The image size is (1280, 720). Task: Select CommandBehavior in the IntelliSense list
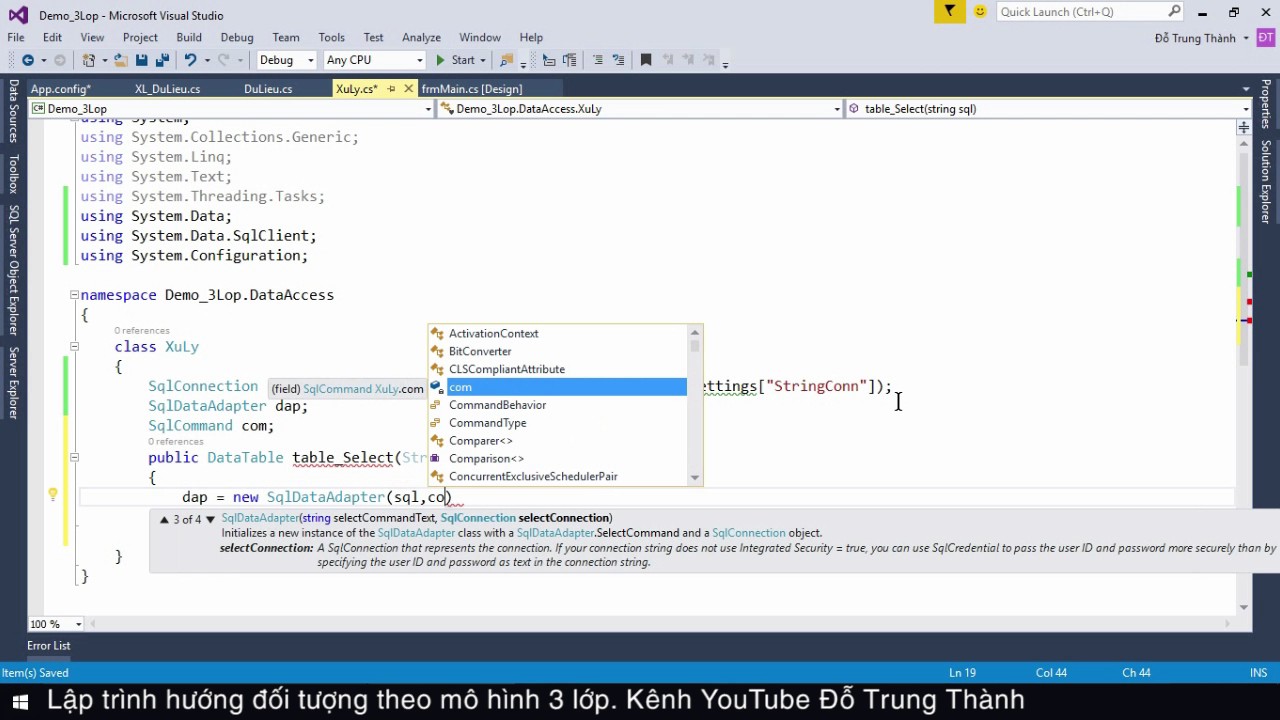[497, 405]
